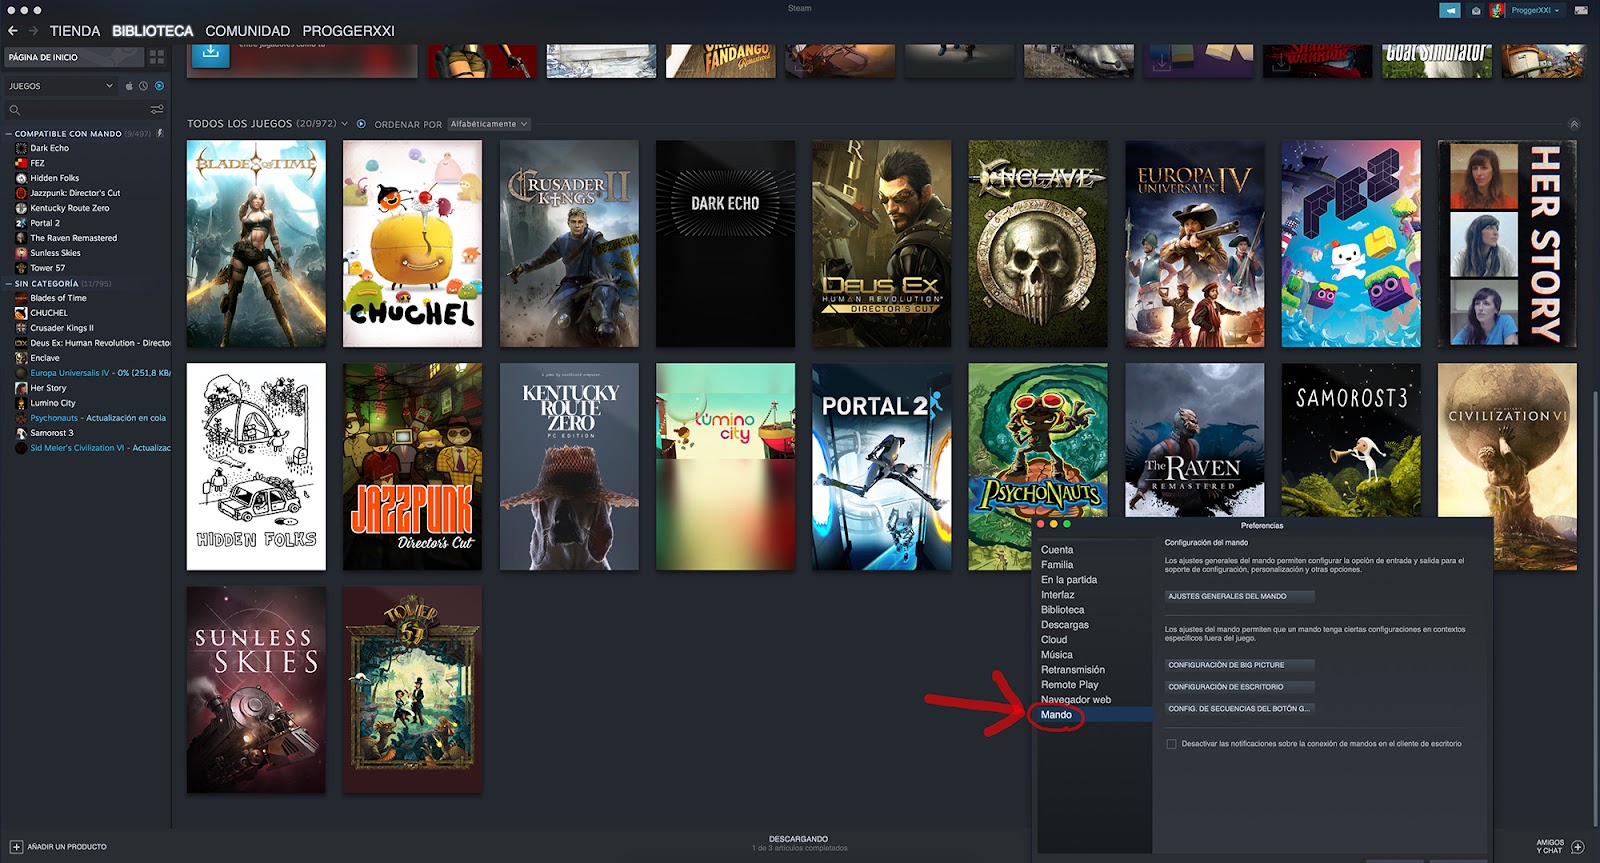Click Configuración de escritorio button
Image resolution: width=1600 pixels, height=863 pixels.
click(x=1239, y=687)
